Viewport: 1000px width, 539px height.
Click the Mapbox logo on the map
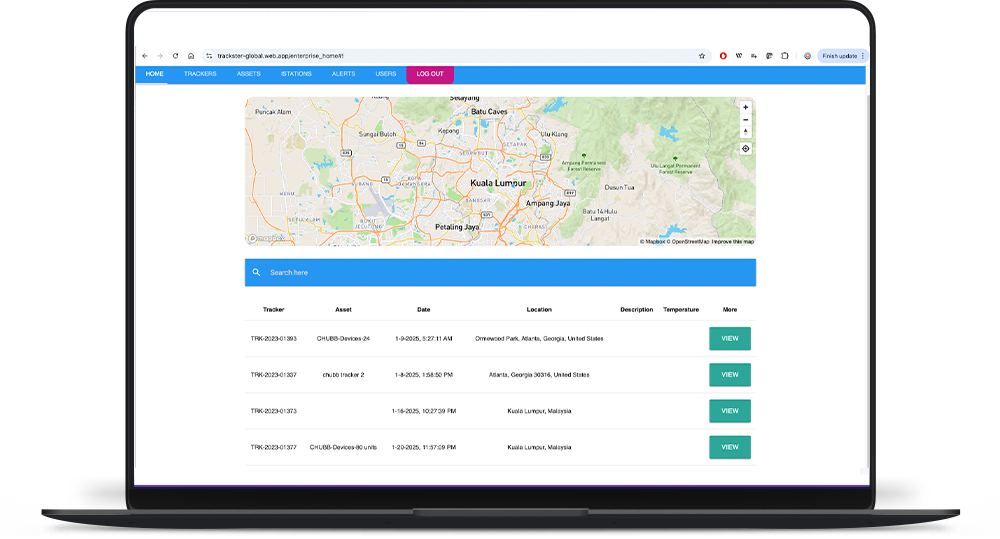point(266,239)
